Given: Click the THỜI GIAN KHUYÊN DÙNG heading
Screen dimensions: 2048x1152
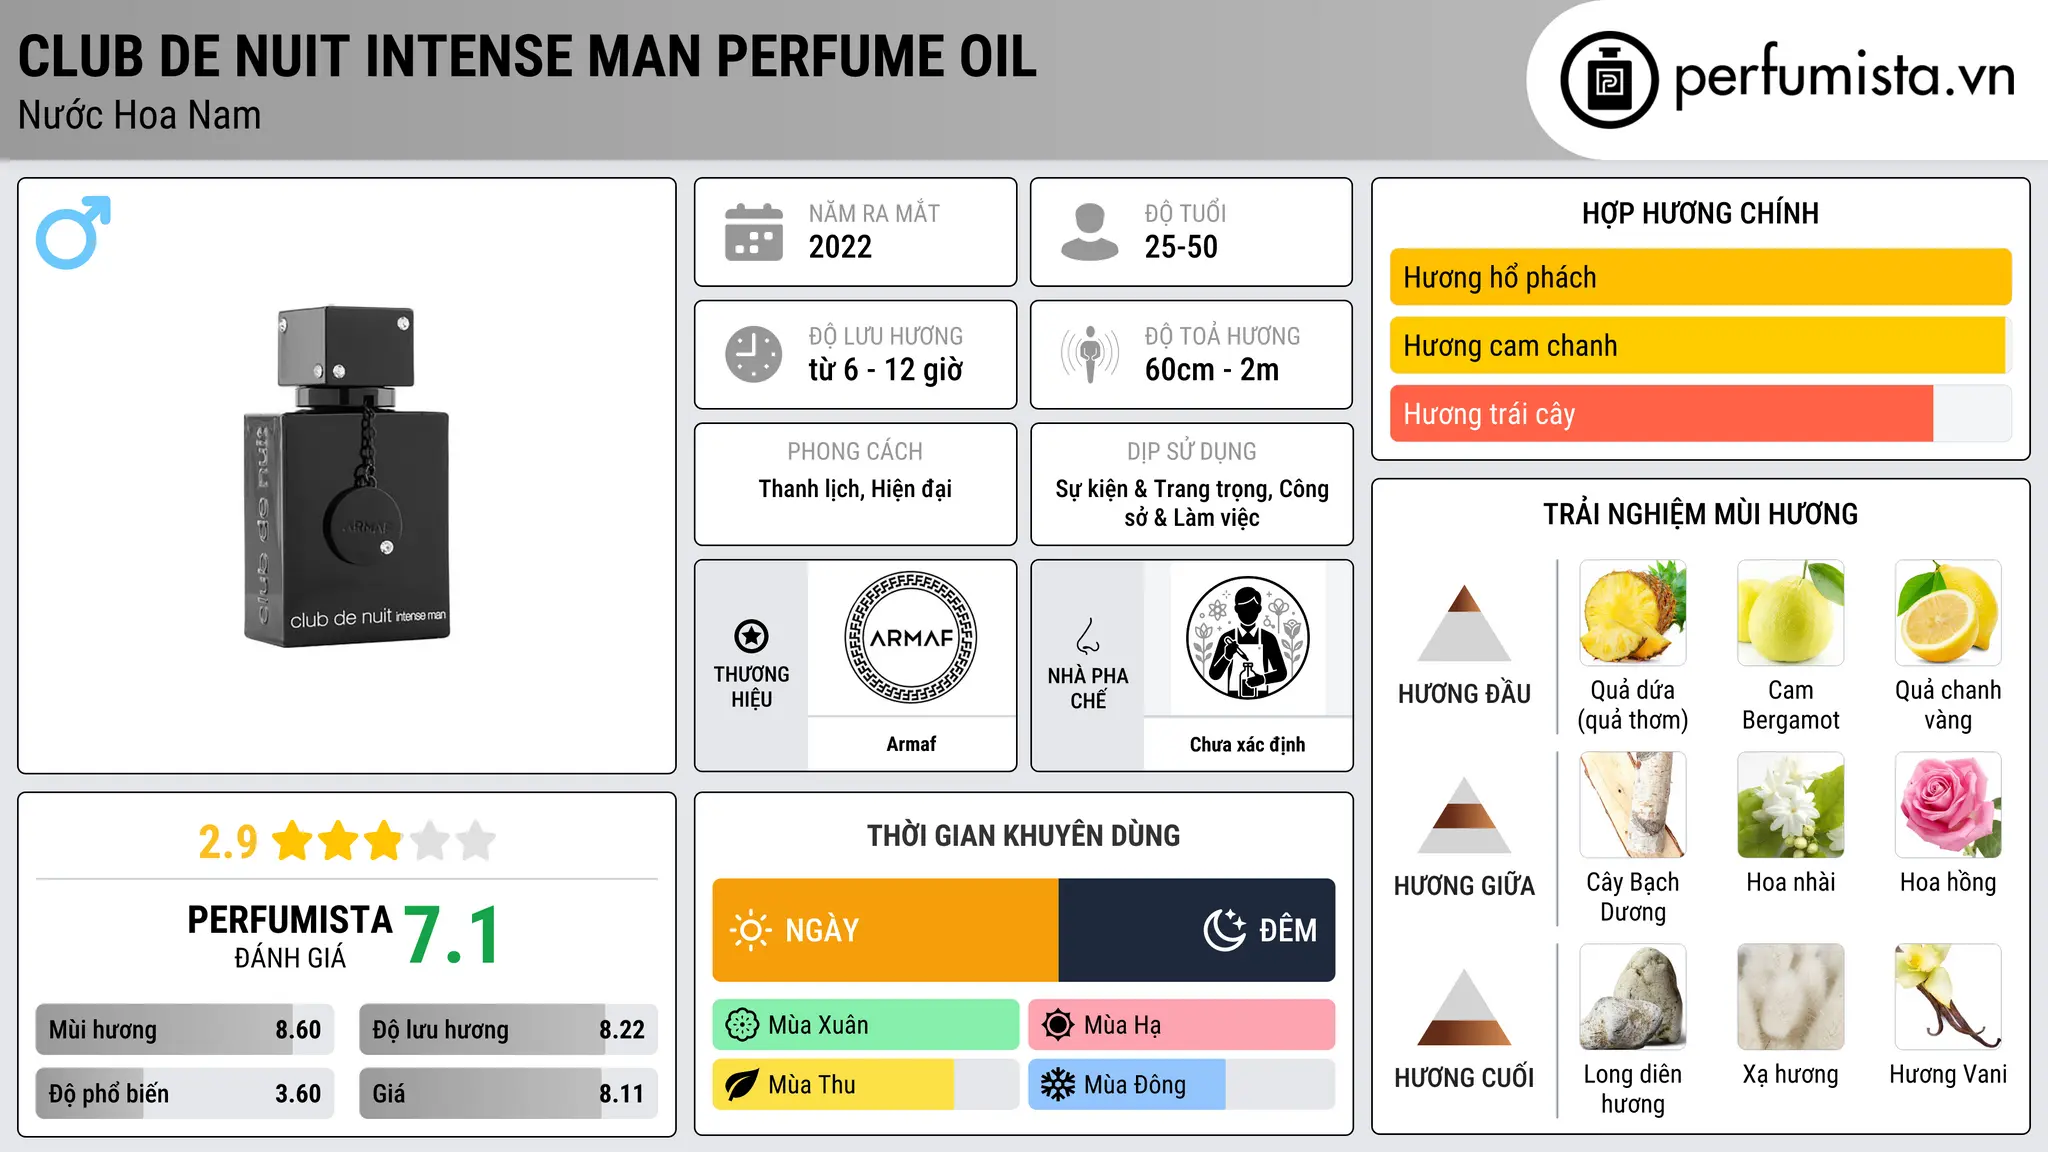Looking at the screenshot, I should tap(1023, 836).
